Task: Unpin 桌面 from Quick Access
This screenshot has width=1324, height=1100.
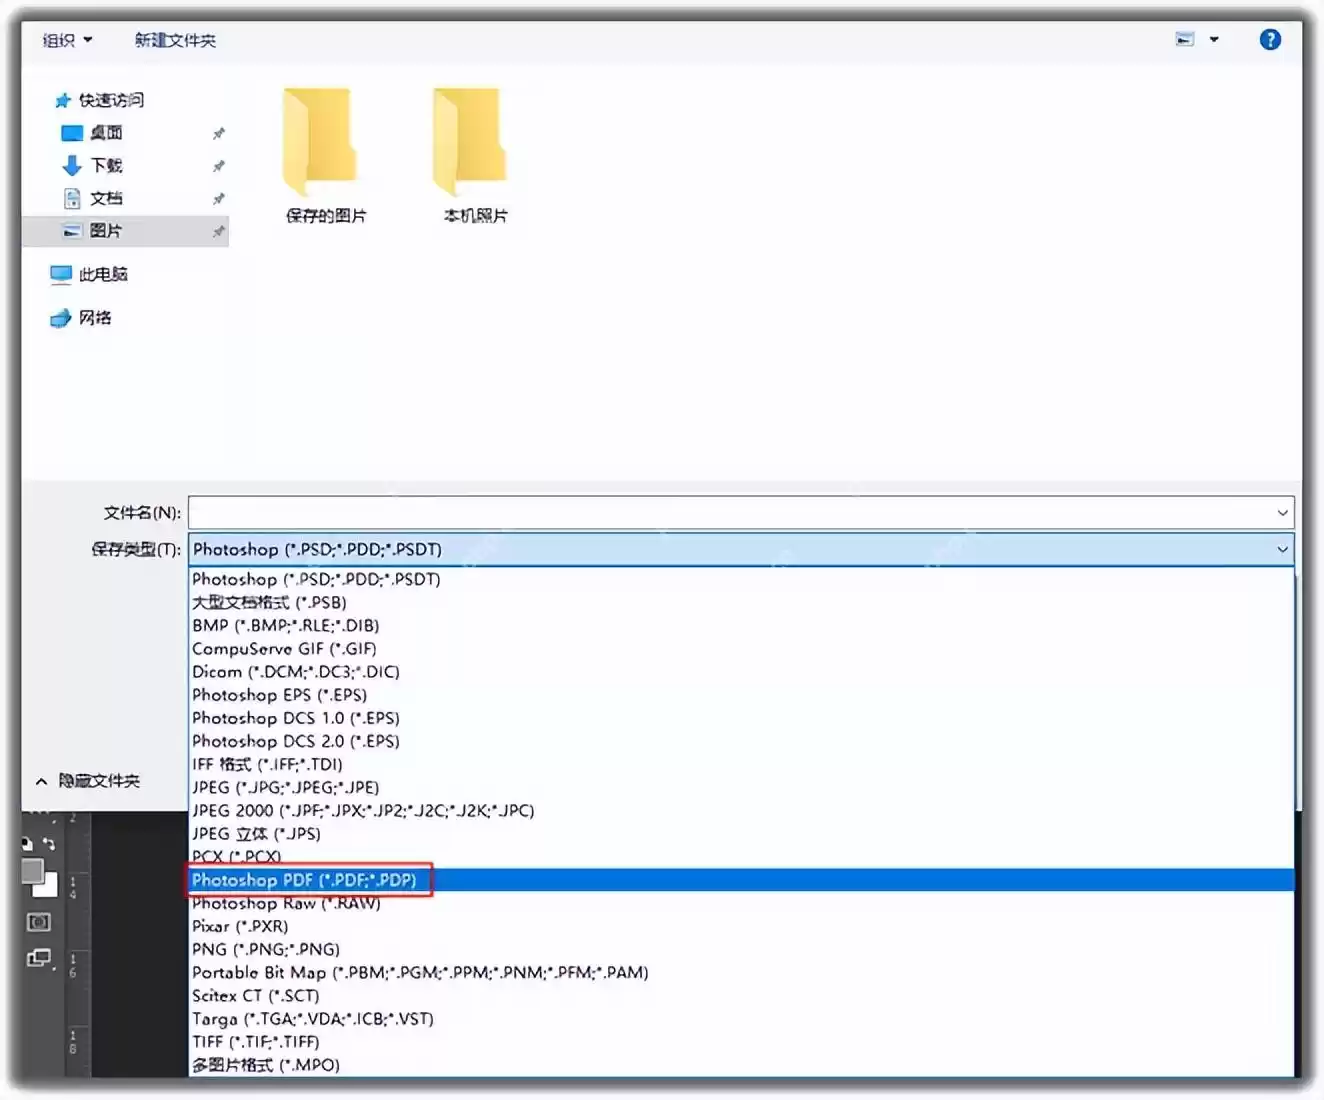Action: [x=218, y=133]
